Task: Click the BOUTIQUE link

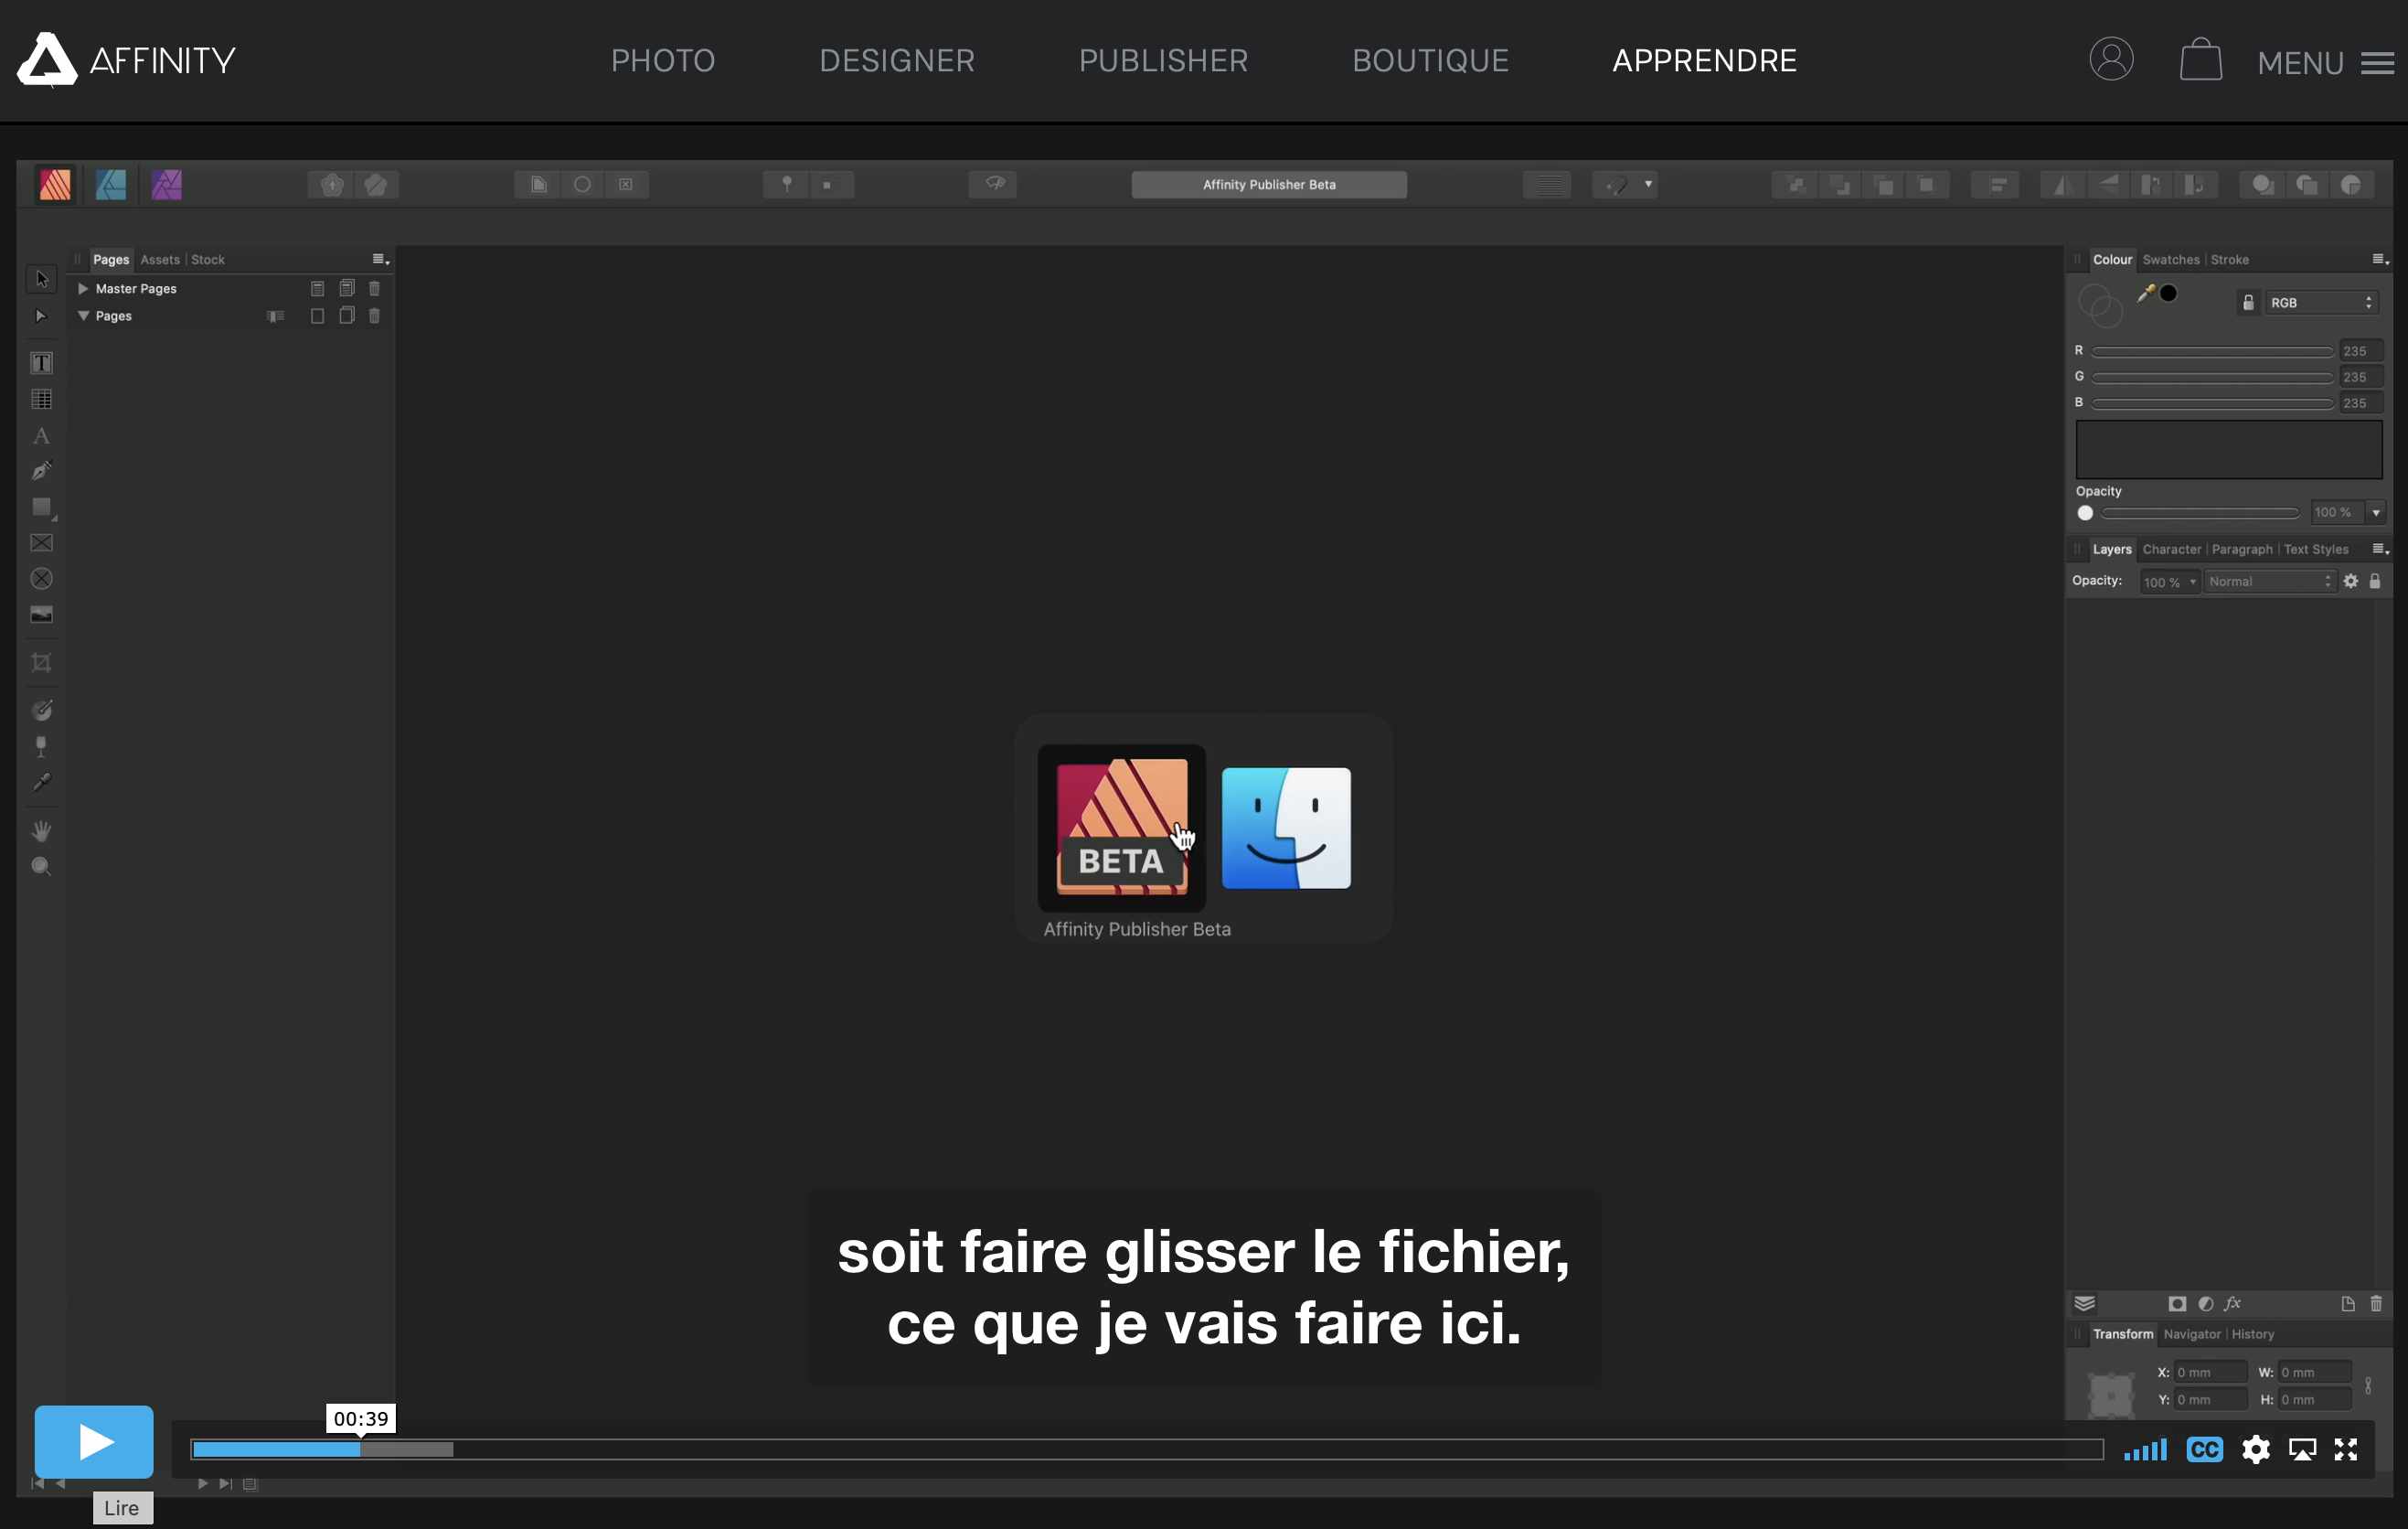Action: [x=1430, y=60]
